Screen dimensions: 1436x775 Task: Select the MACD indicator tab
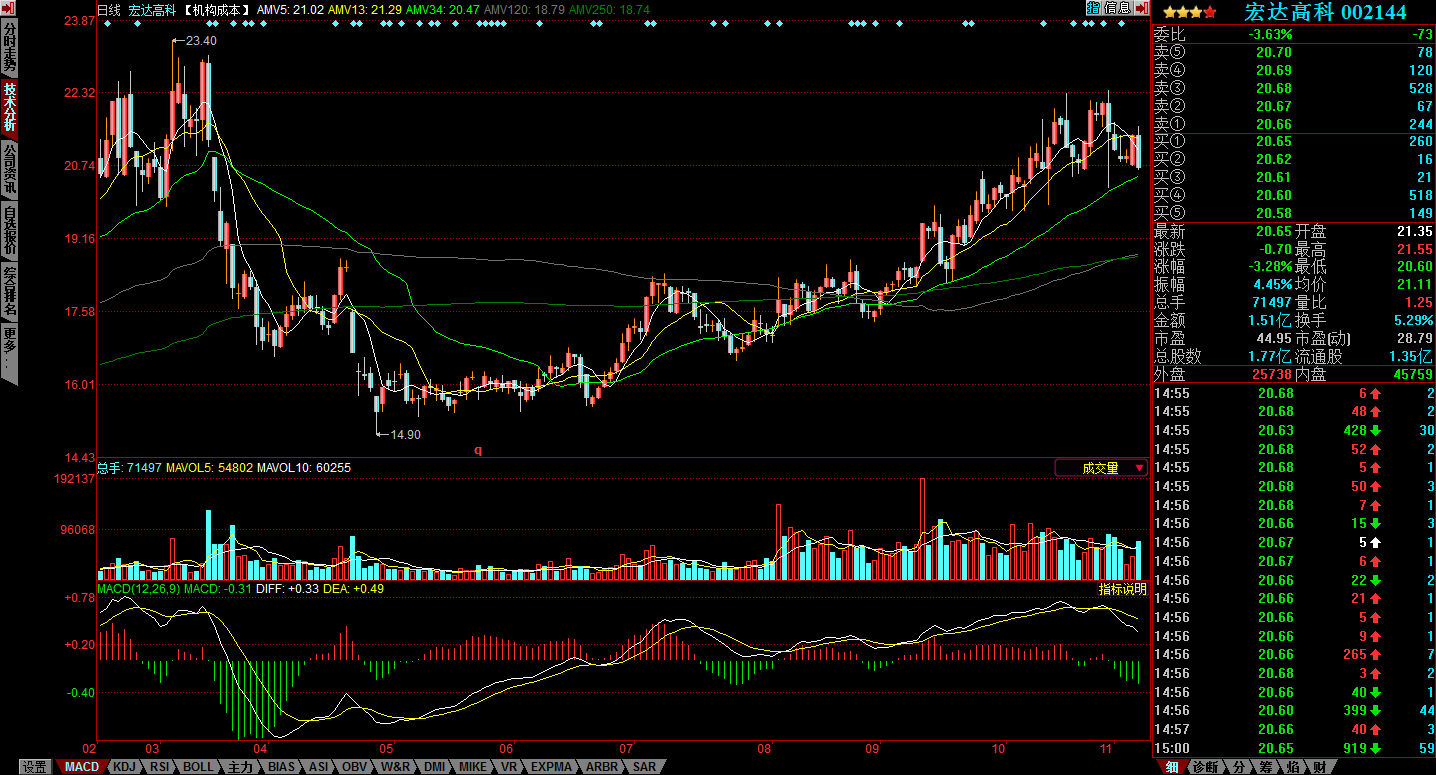[81, 767]
